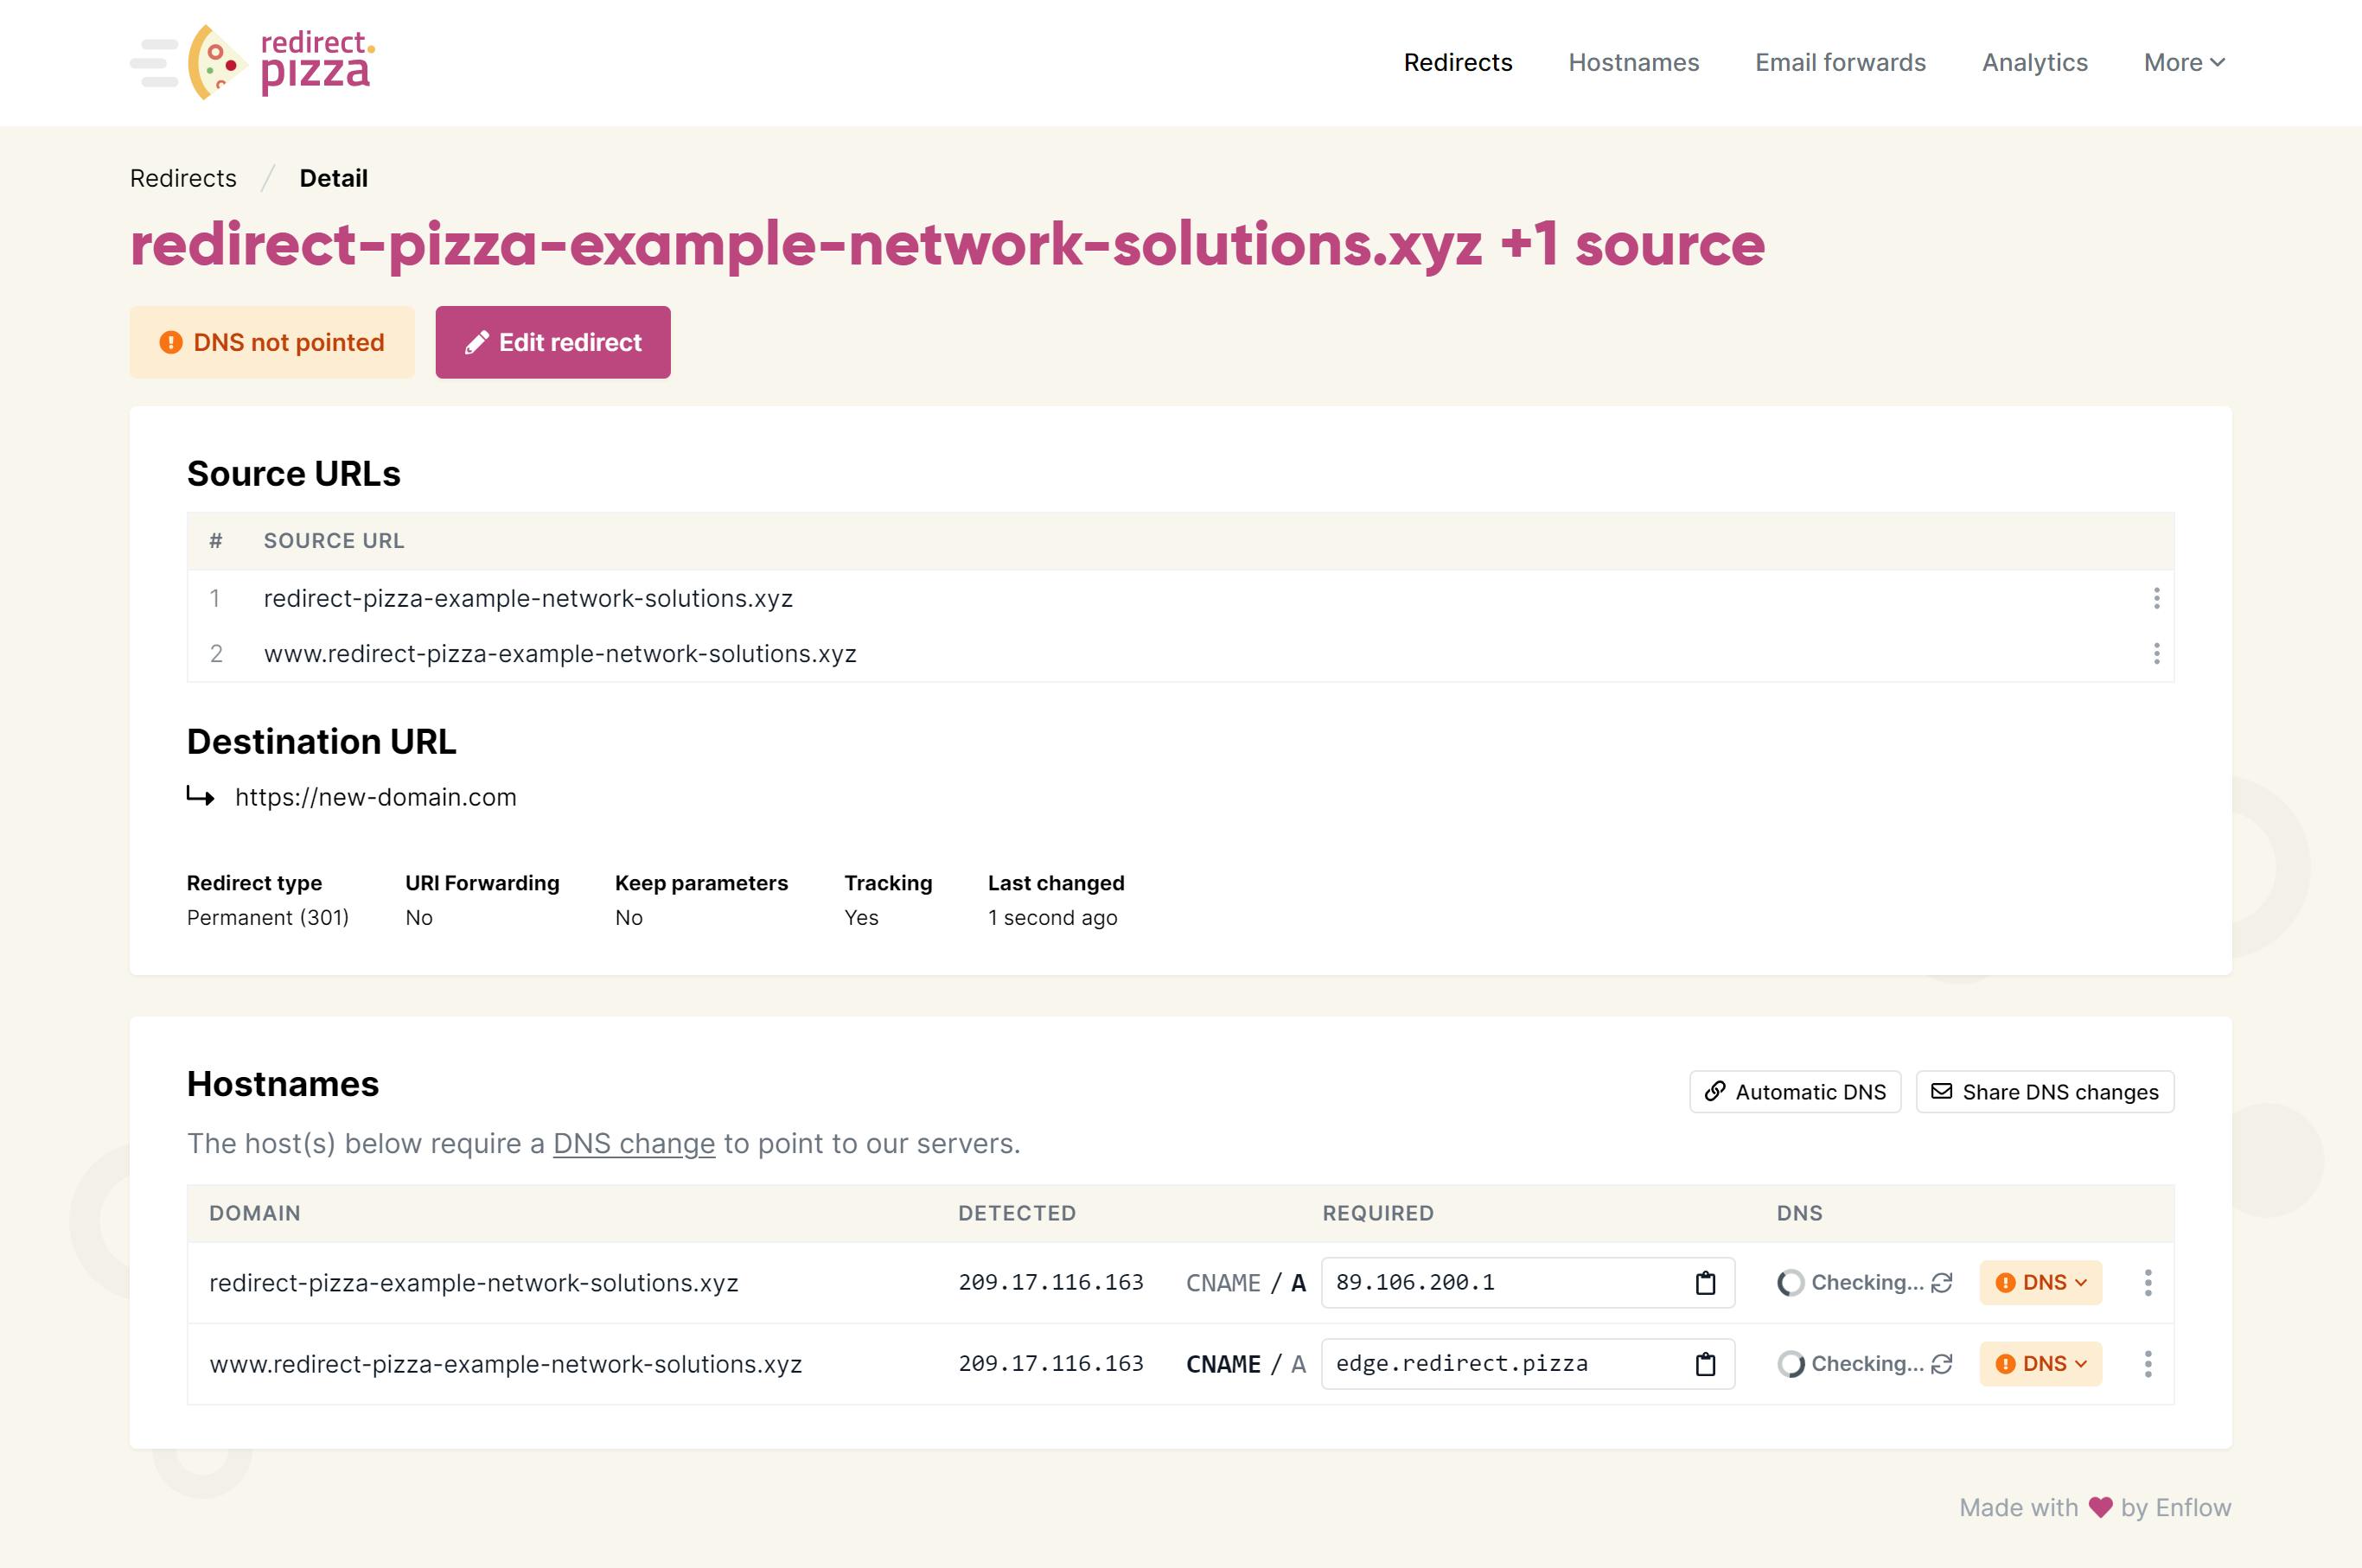
Task: Click the Edit redirect button
Action: [x=553, y=342]
